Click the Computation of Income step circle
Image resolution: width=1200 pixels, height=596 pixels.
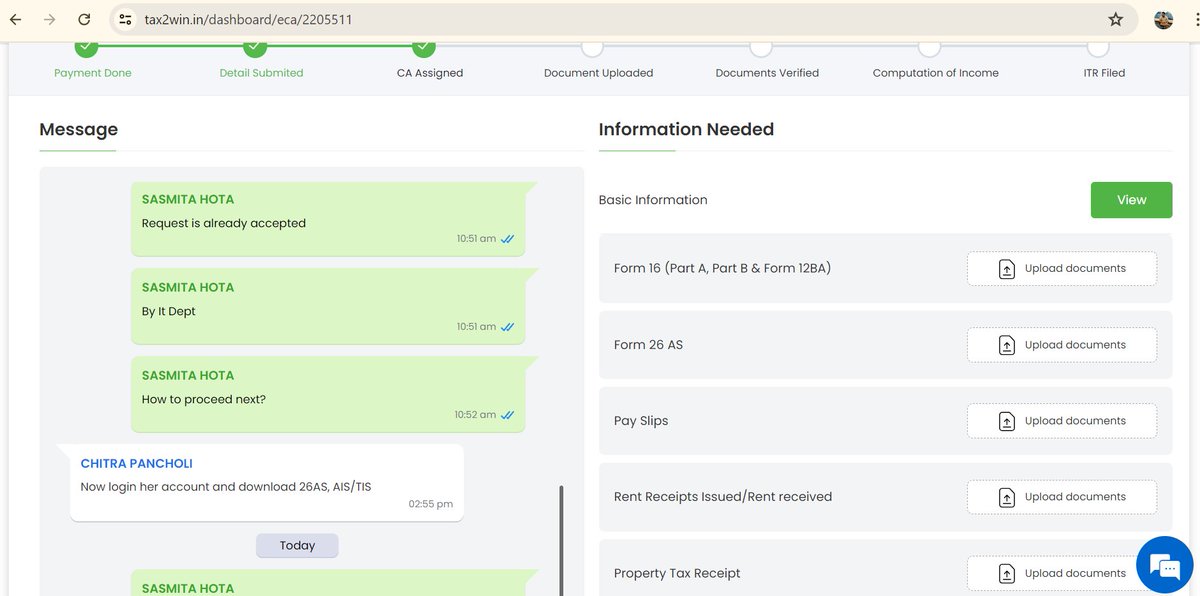point(930,47)
